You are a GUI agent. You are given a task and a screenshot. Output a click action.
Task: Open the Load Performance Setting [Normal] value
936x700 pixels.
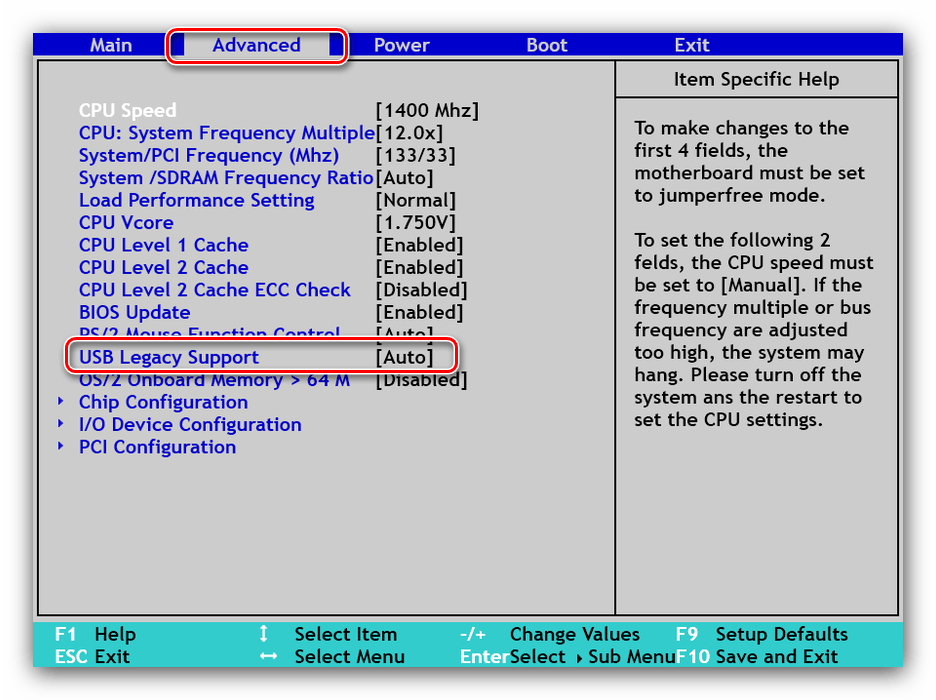(x=415, y=200)
